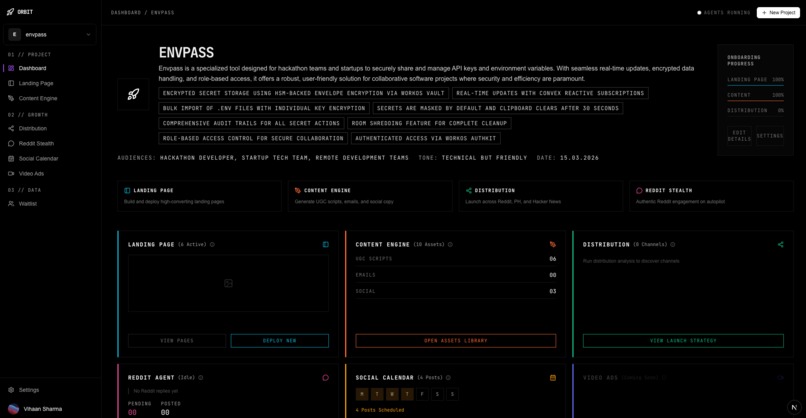Click the layout icon in Landing Page panel header
The width and height of the screenshot is (806, 418).
325,245
